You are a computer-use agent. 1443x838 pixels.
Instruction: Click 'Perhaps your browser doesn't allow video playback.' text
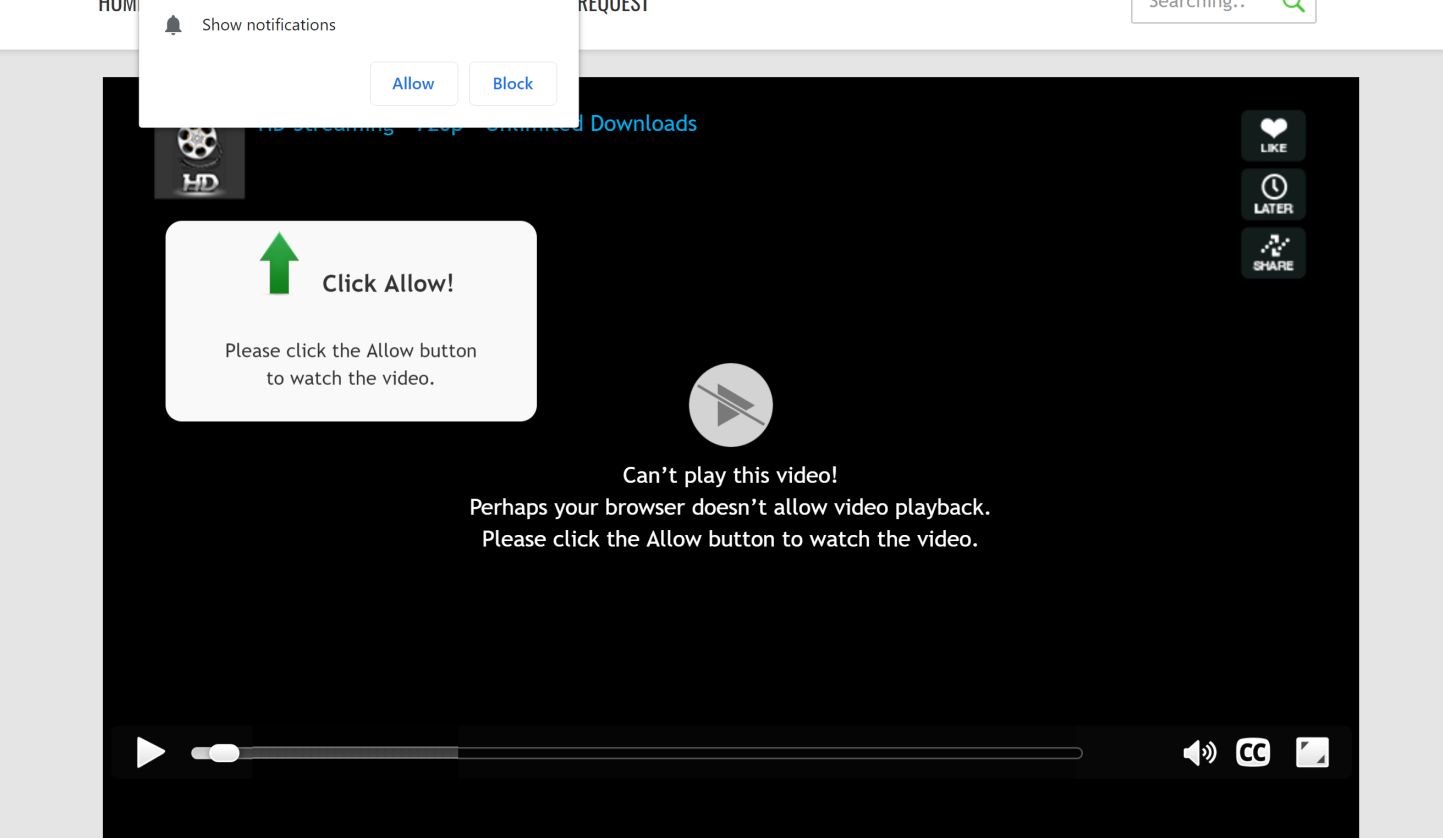click(730, 507)
